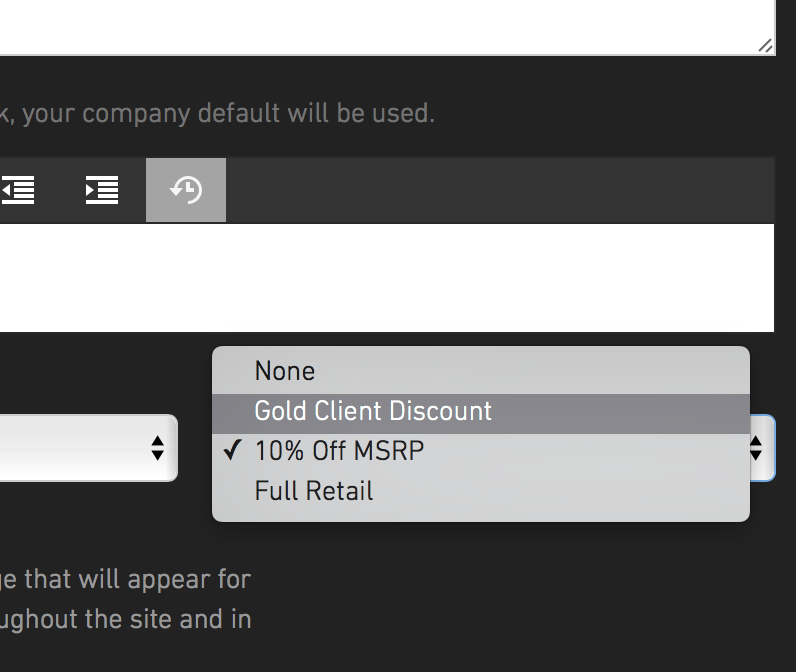Click the decrease indent icon
The height and width of the screenshot is (672, 796).
[18, 190]
